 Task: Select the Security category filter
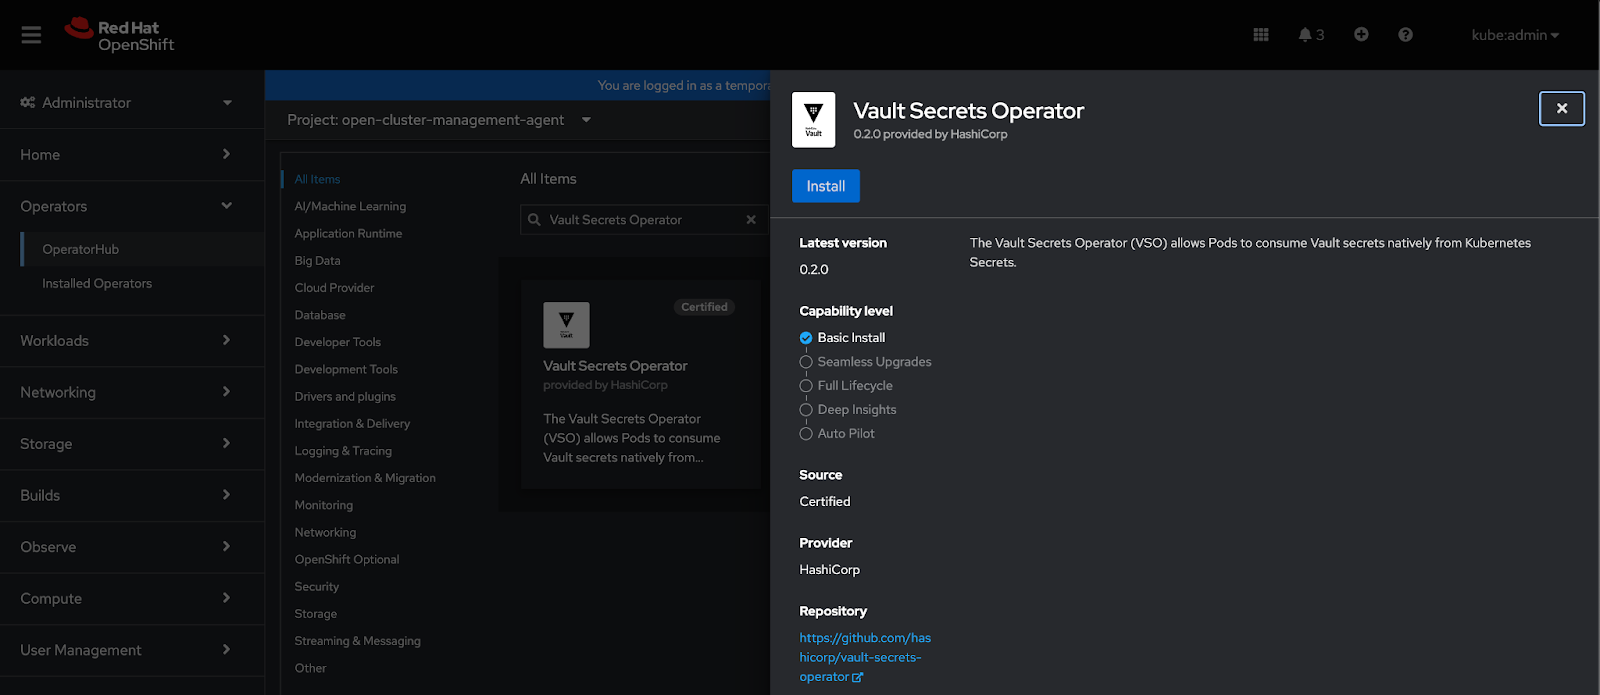(316, 587)
